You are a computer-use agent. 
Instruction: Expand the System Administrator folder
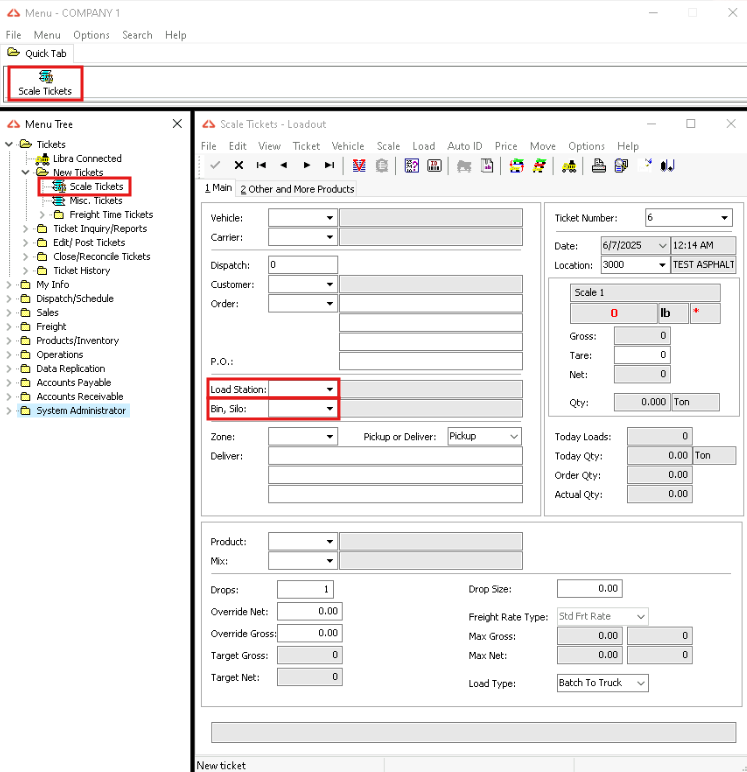coord(9,411)
